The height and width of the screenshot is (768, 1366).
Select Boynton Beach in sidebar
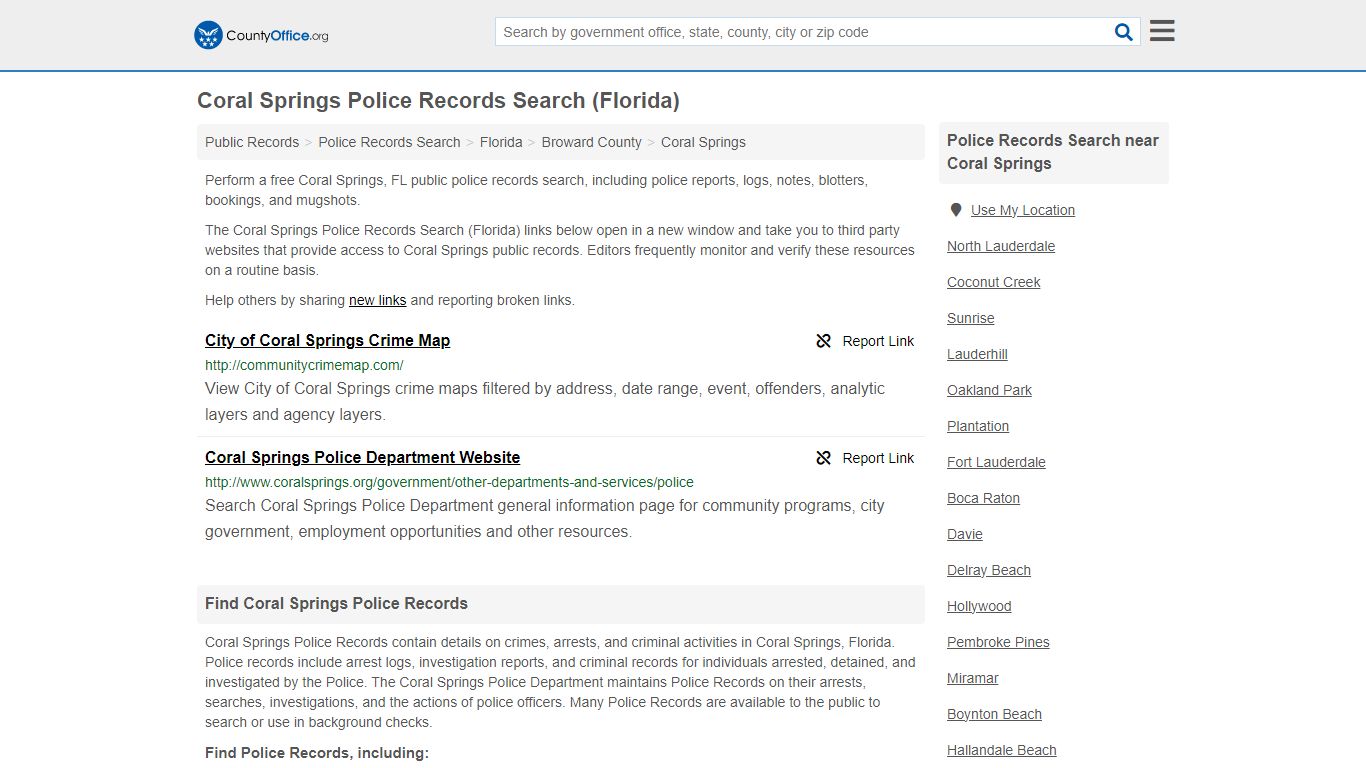coord(994,714)
